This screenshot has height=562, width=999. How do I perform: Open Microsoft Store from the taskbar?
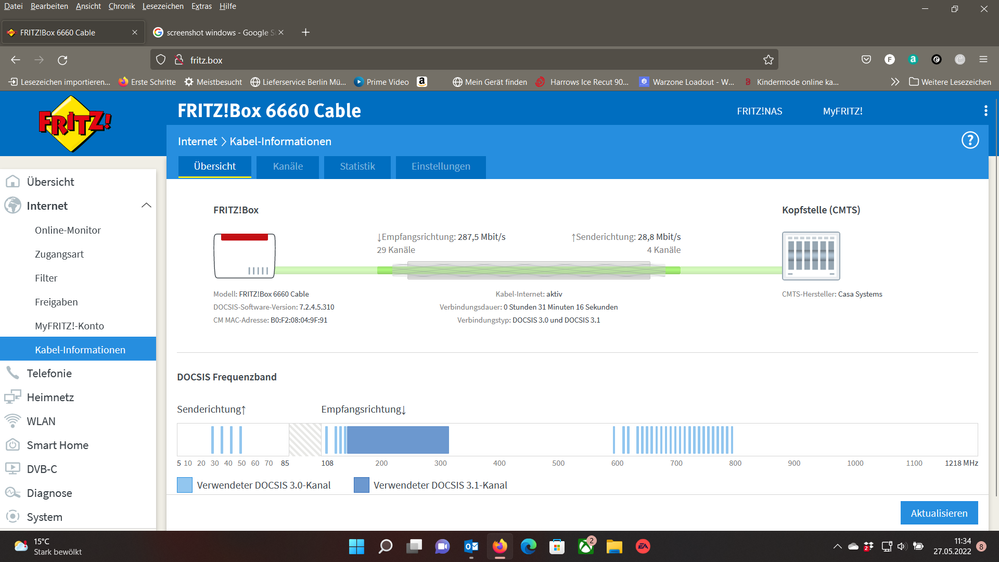[557, 546]
